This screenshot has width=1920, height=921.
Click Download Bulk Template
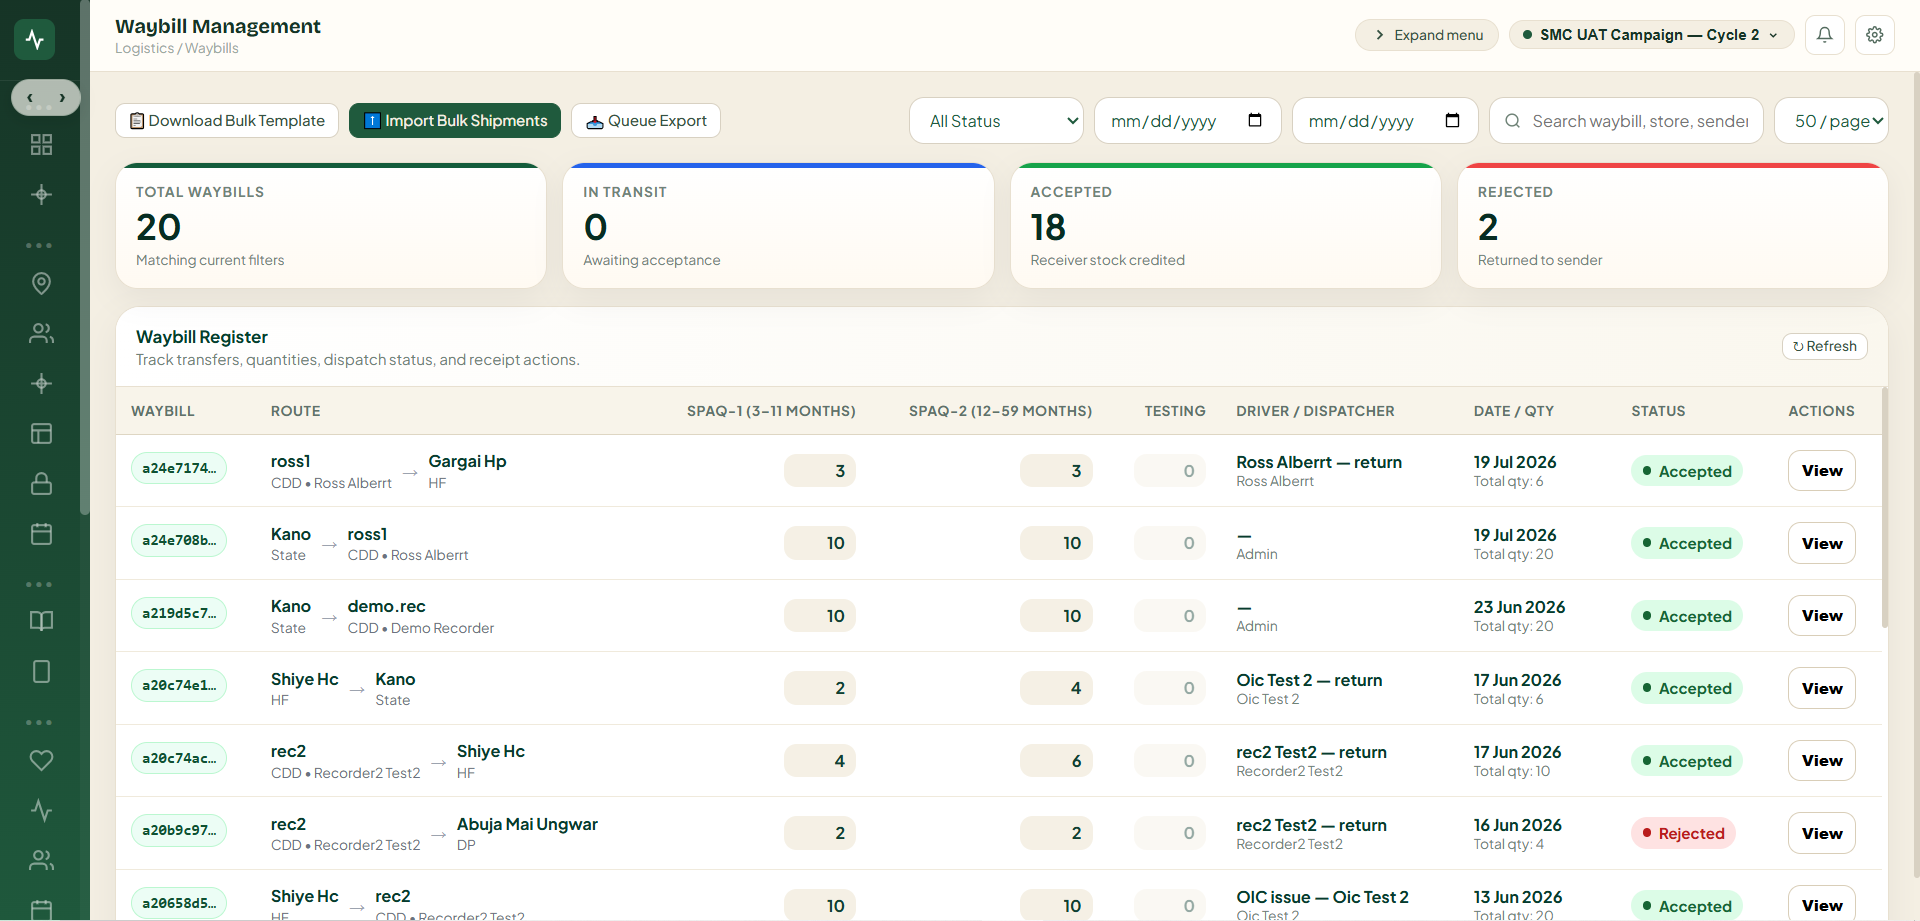pos(227,121)
